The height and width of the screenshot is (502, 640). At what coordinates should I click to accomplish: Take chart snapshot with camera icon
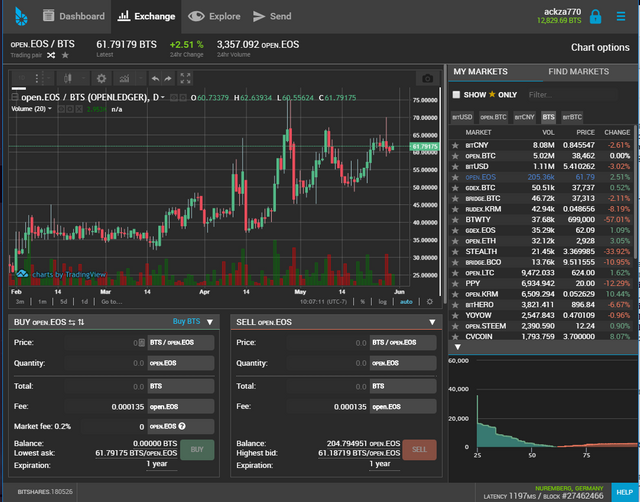point(427,78)
